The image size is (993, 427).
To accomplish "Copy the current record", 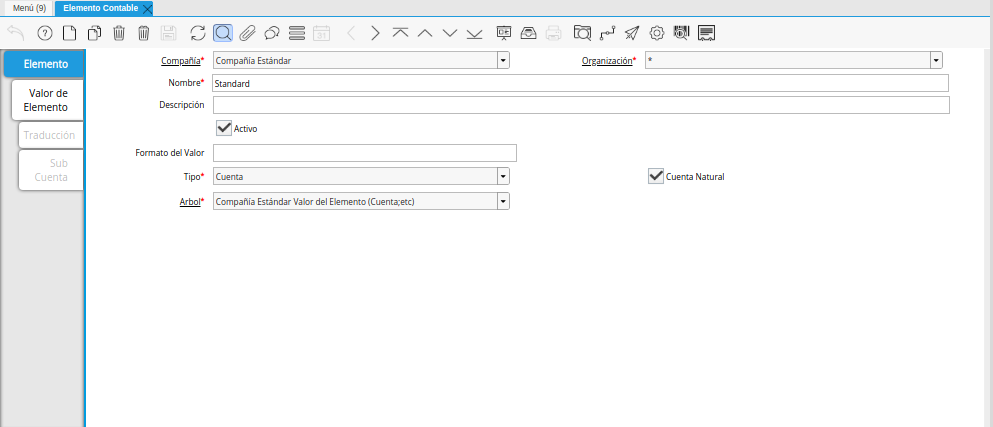I will pos(94,33).
